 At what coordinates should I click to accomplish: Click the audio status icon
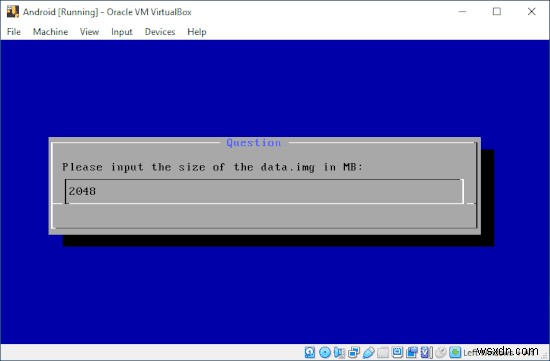click(339, 352)
